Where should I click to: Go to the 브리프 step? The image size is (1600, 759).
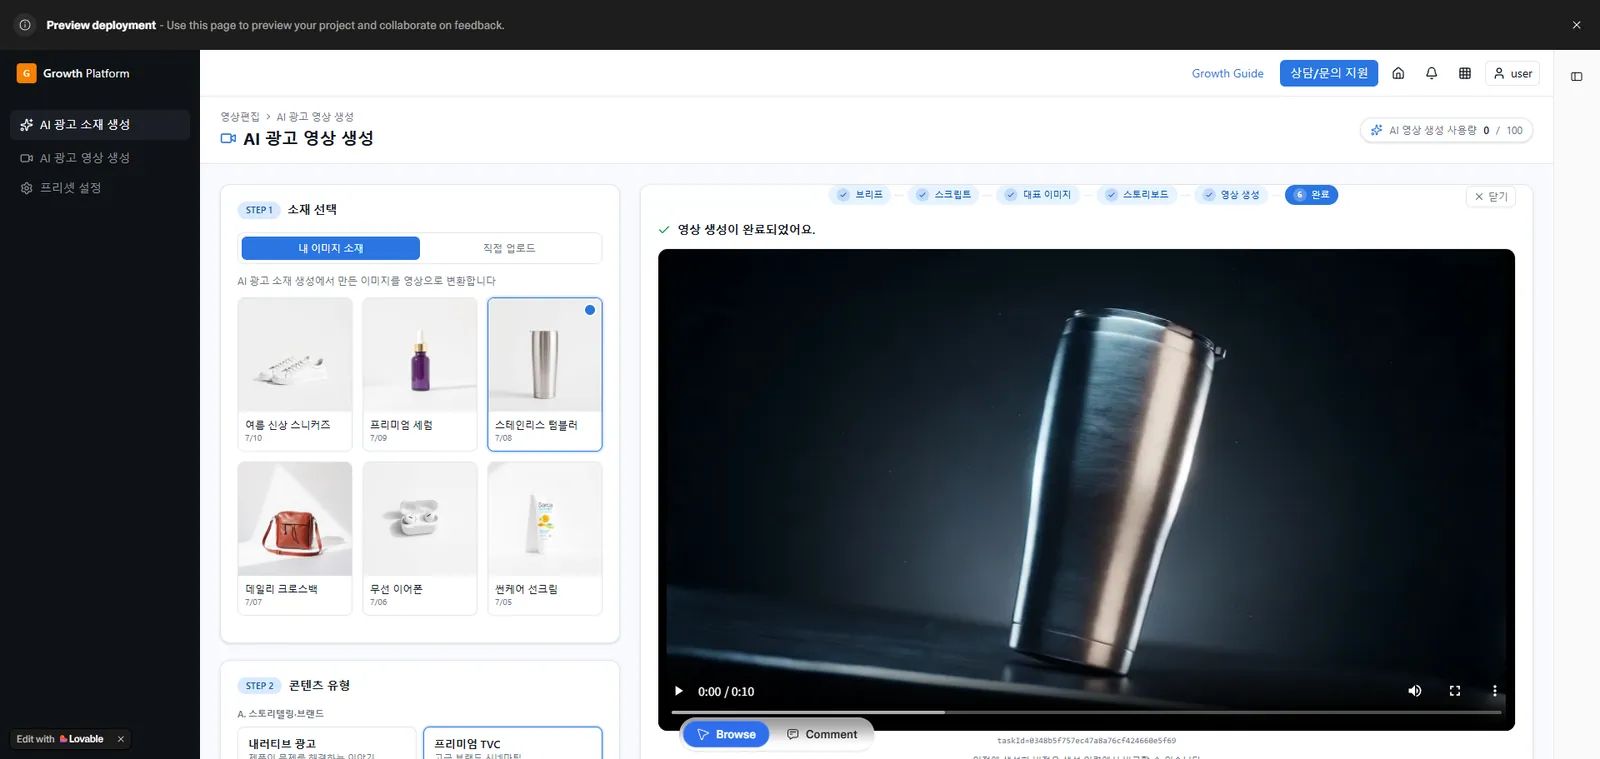861,195
